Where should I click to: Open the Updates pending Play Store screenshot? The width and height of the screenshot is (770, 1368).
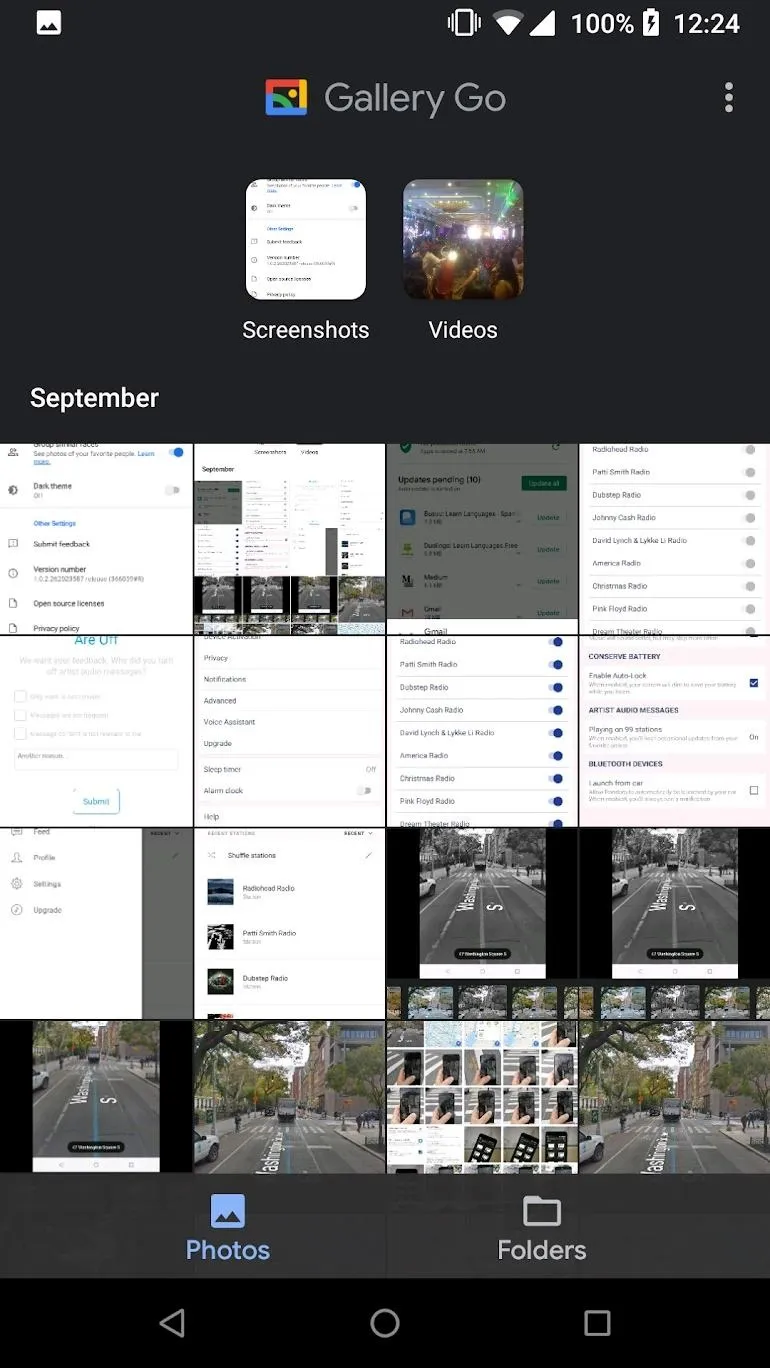coord(482,539)
